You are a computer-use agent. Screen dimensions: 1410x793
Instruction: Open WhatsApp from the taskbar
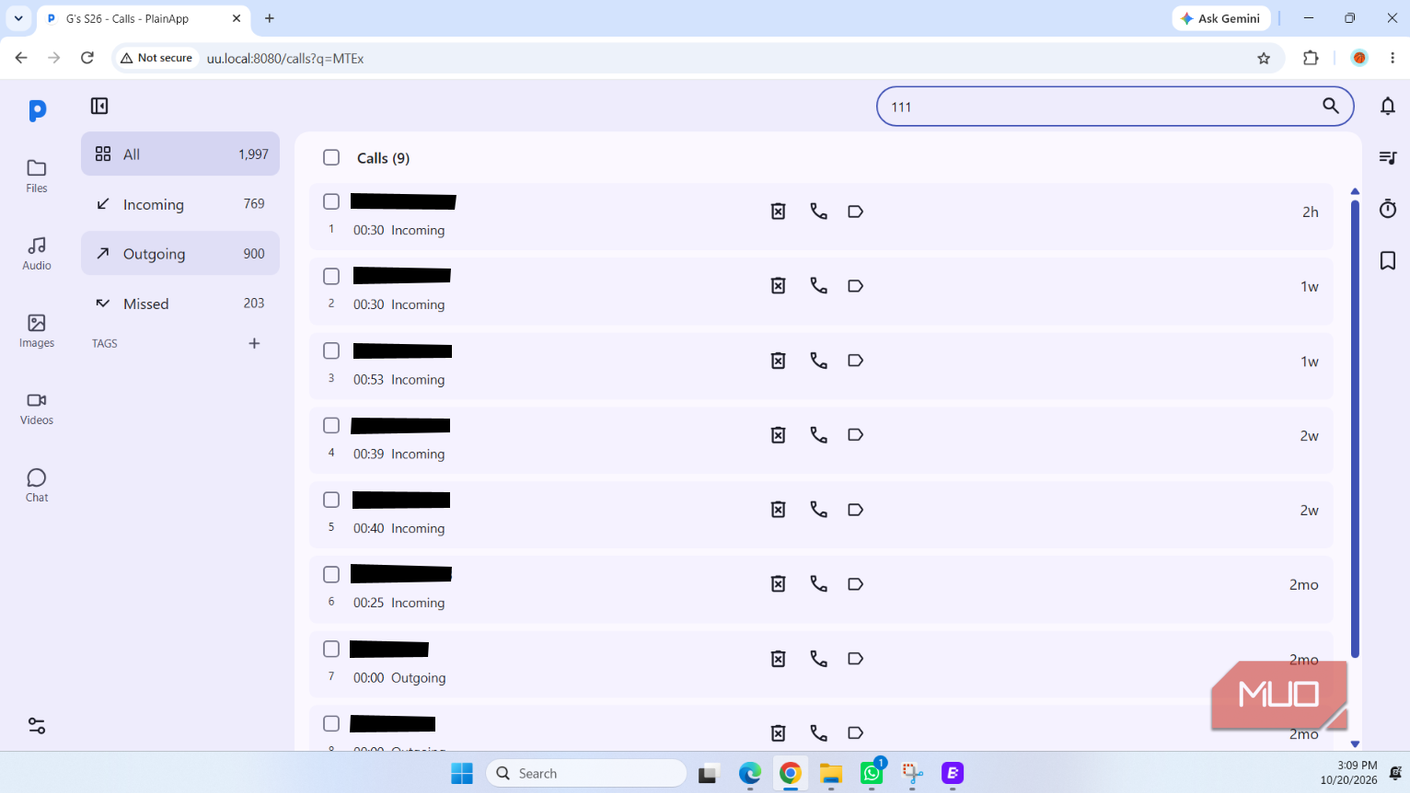pyautogui.click(x=872, y=773)
